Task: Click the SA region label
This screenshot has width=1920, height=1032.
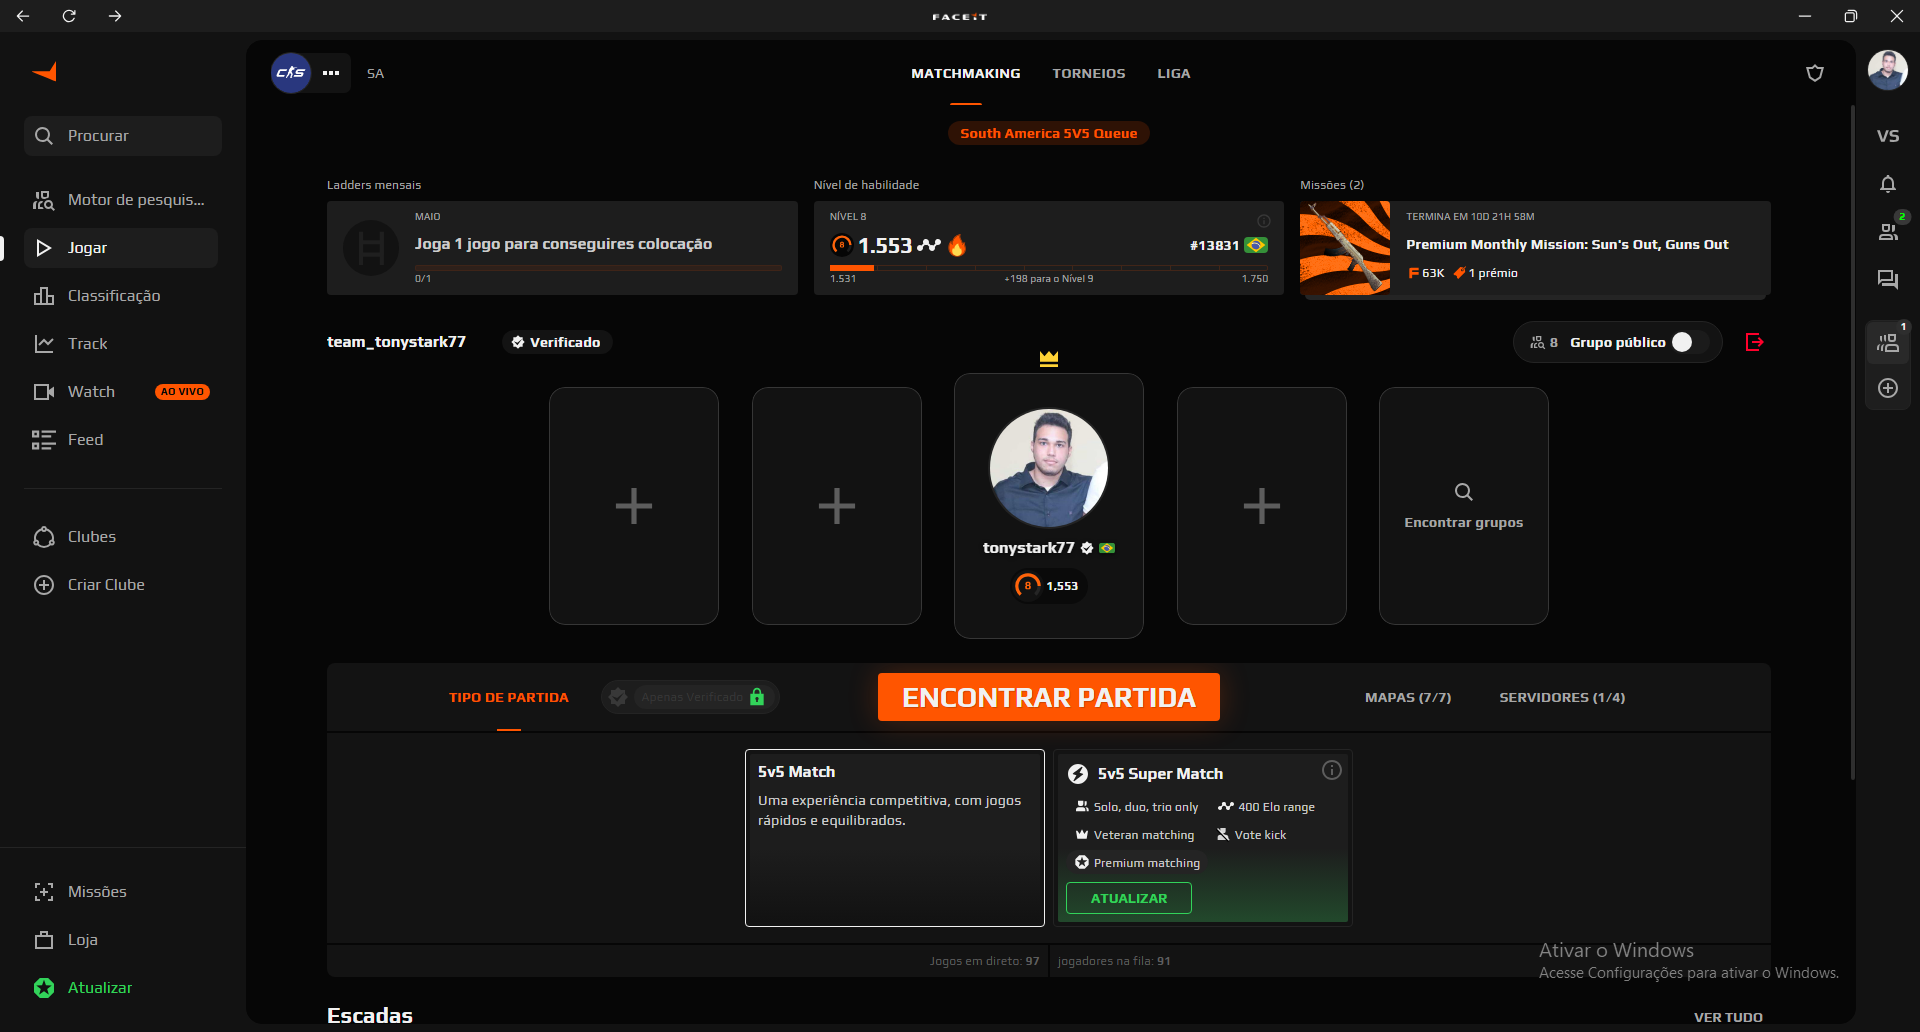Action: click(375, 73)
